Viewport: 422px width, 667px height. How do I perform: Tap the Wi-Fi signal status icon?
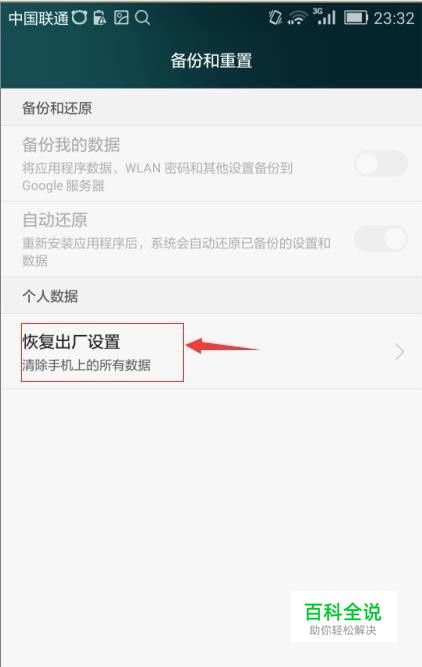(298, 18)
